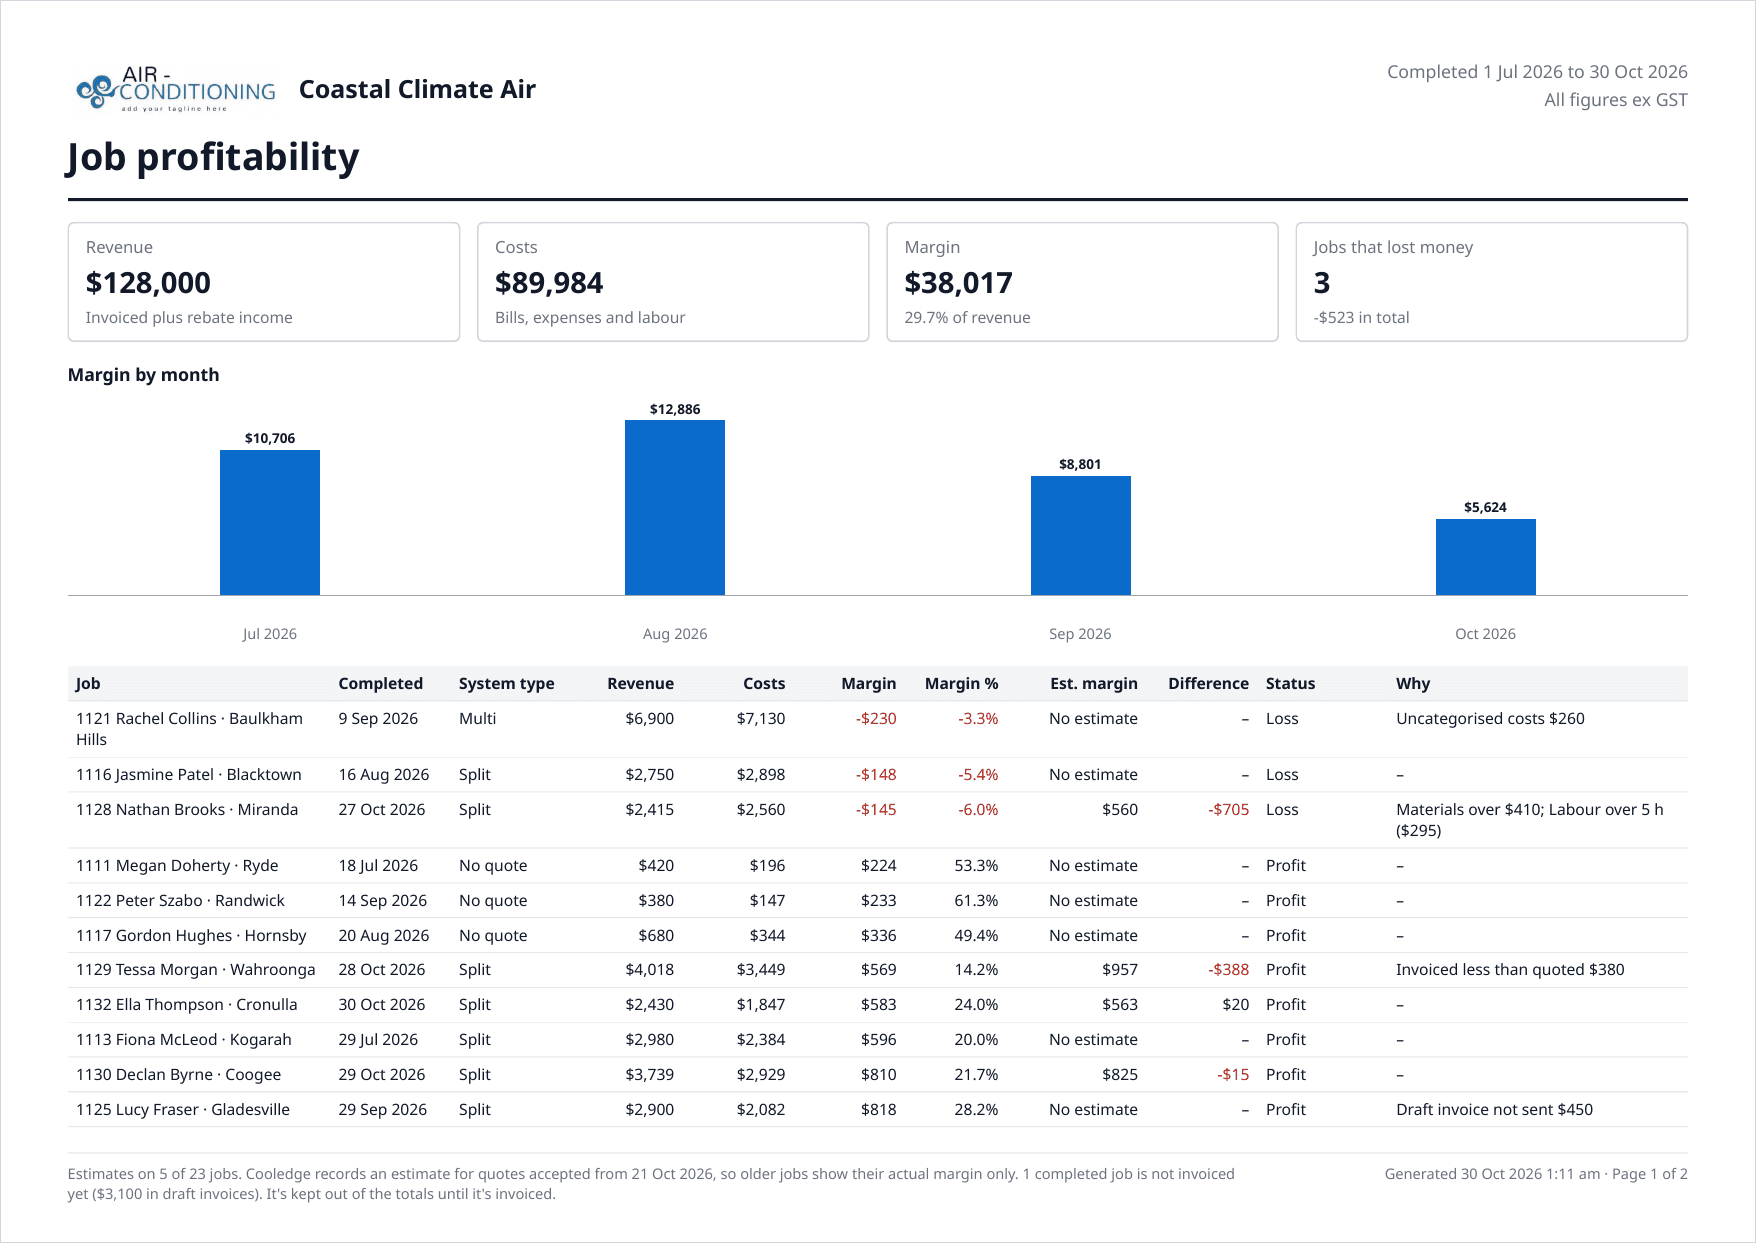Select the Revenue card showing $128,000

[264, 282]
